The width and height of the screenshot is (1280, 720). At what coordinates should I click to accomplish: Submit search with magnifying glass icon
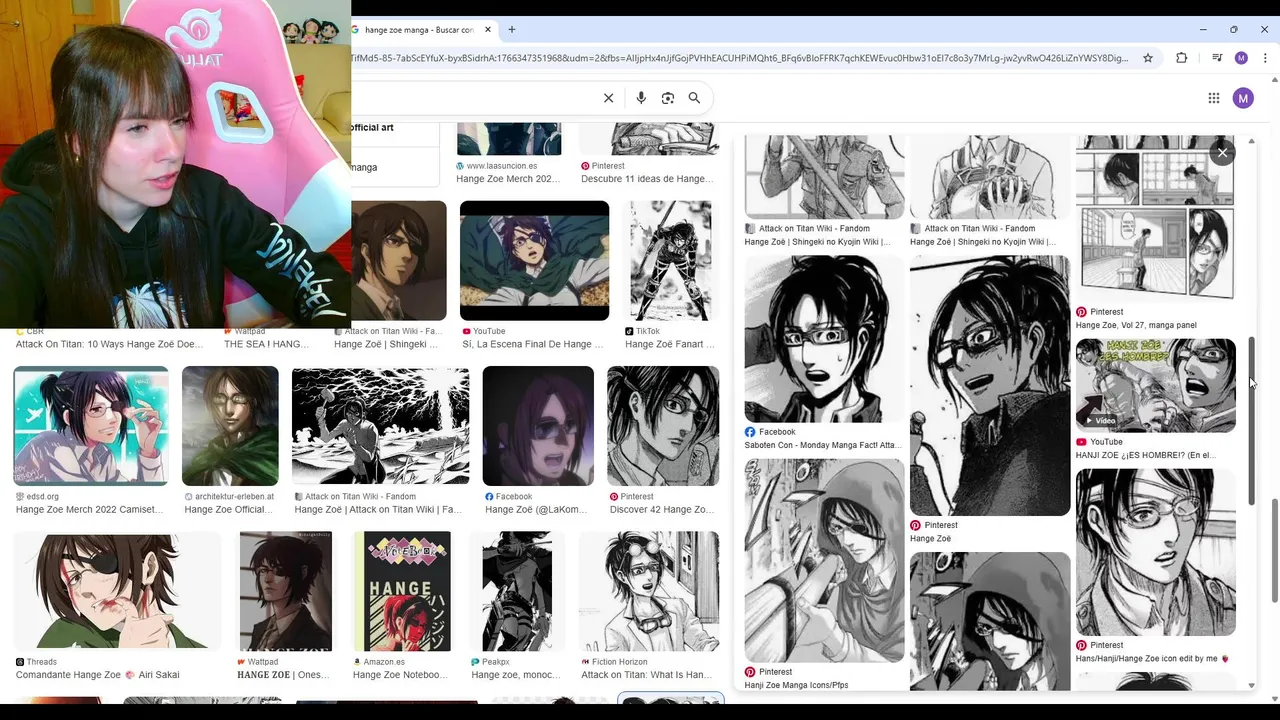[x=694, y=98]
